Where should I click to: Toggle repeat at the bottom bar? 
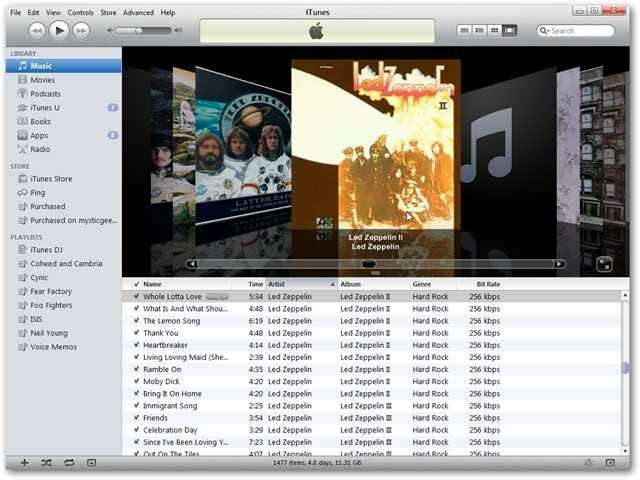point(69,462)
